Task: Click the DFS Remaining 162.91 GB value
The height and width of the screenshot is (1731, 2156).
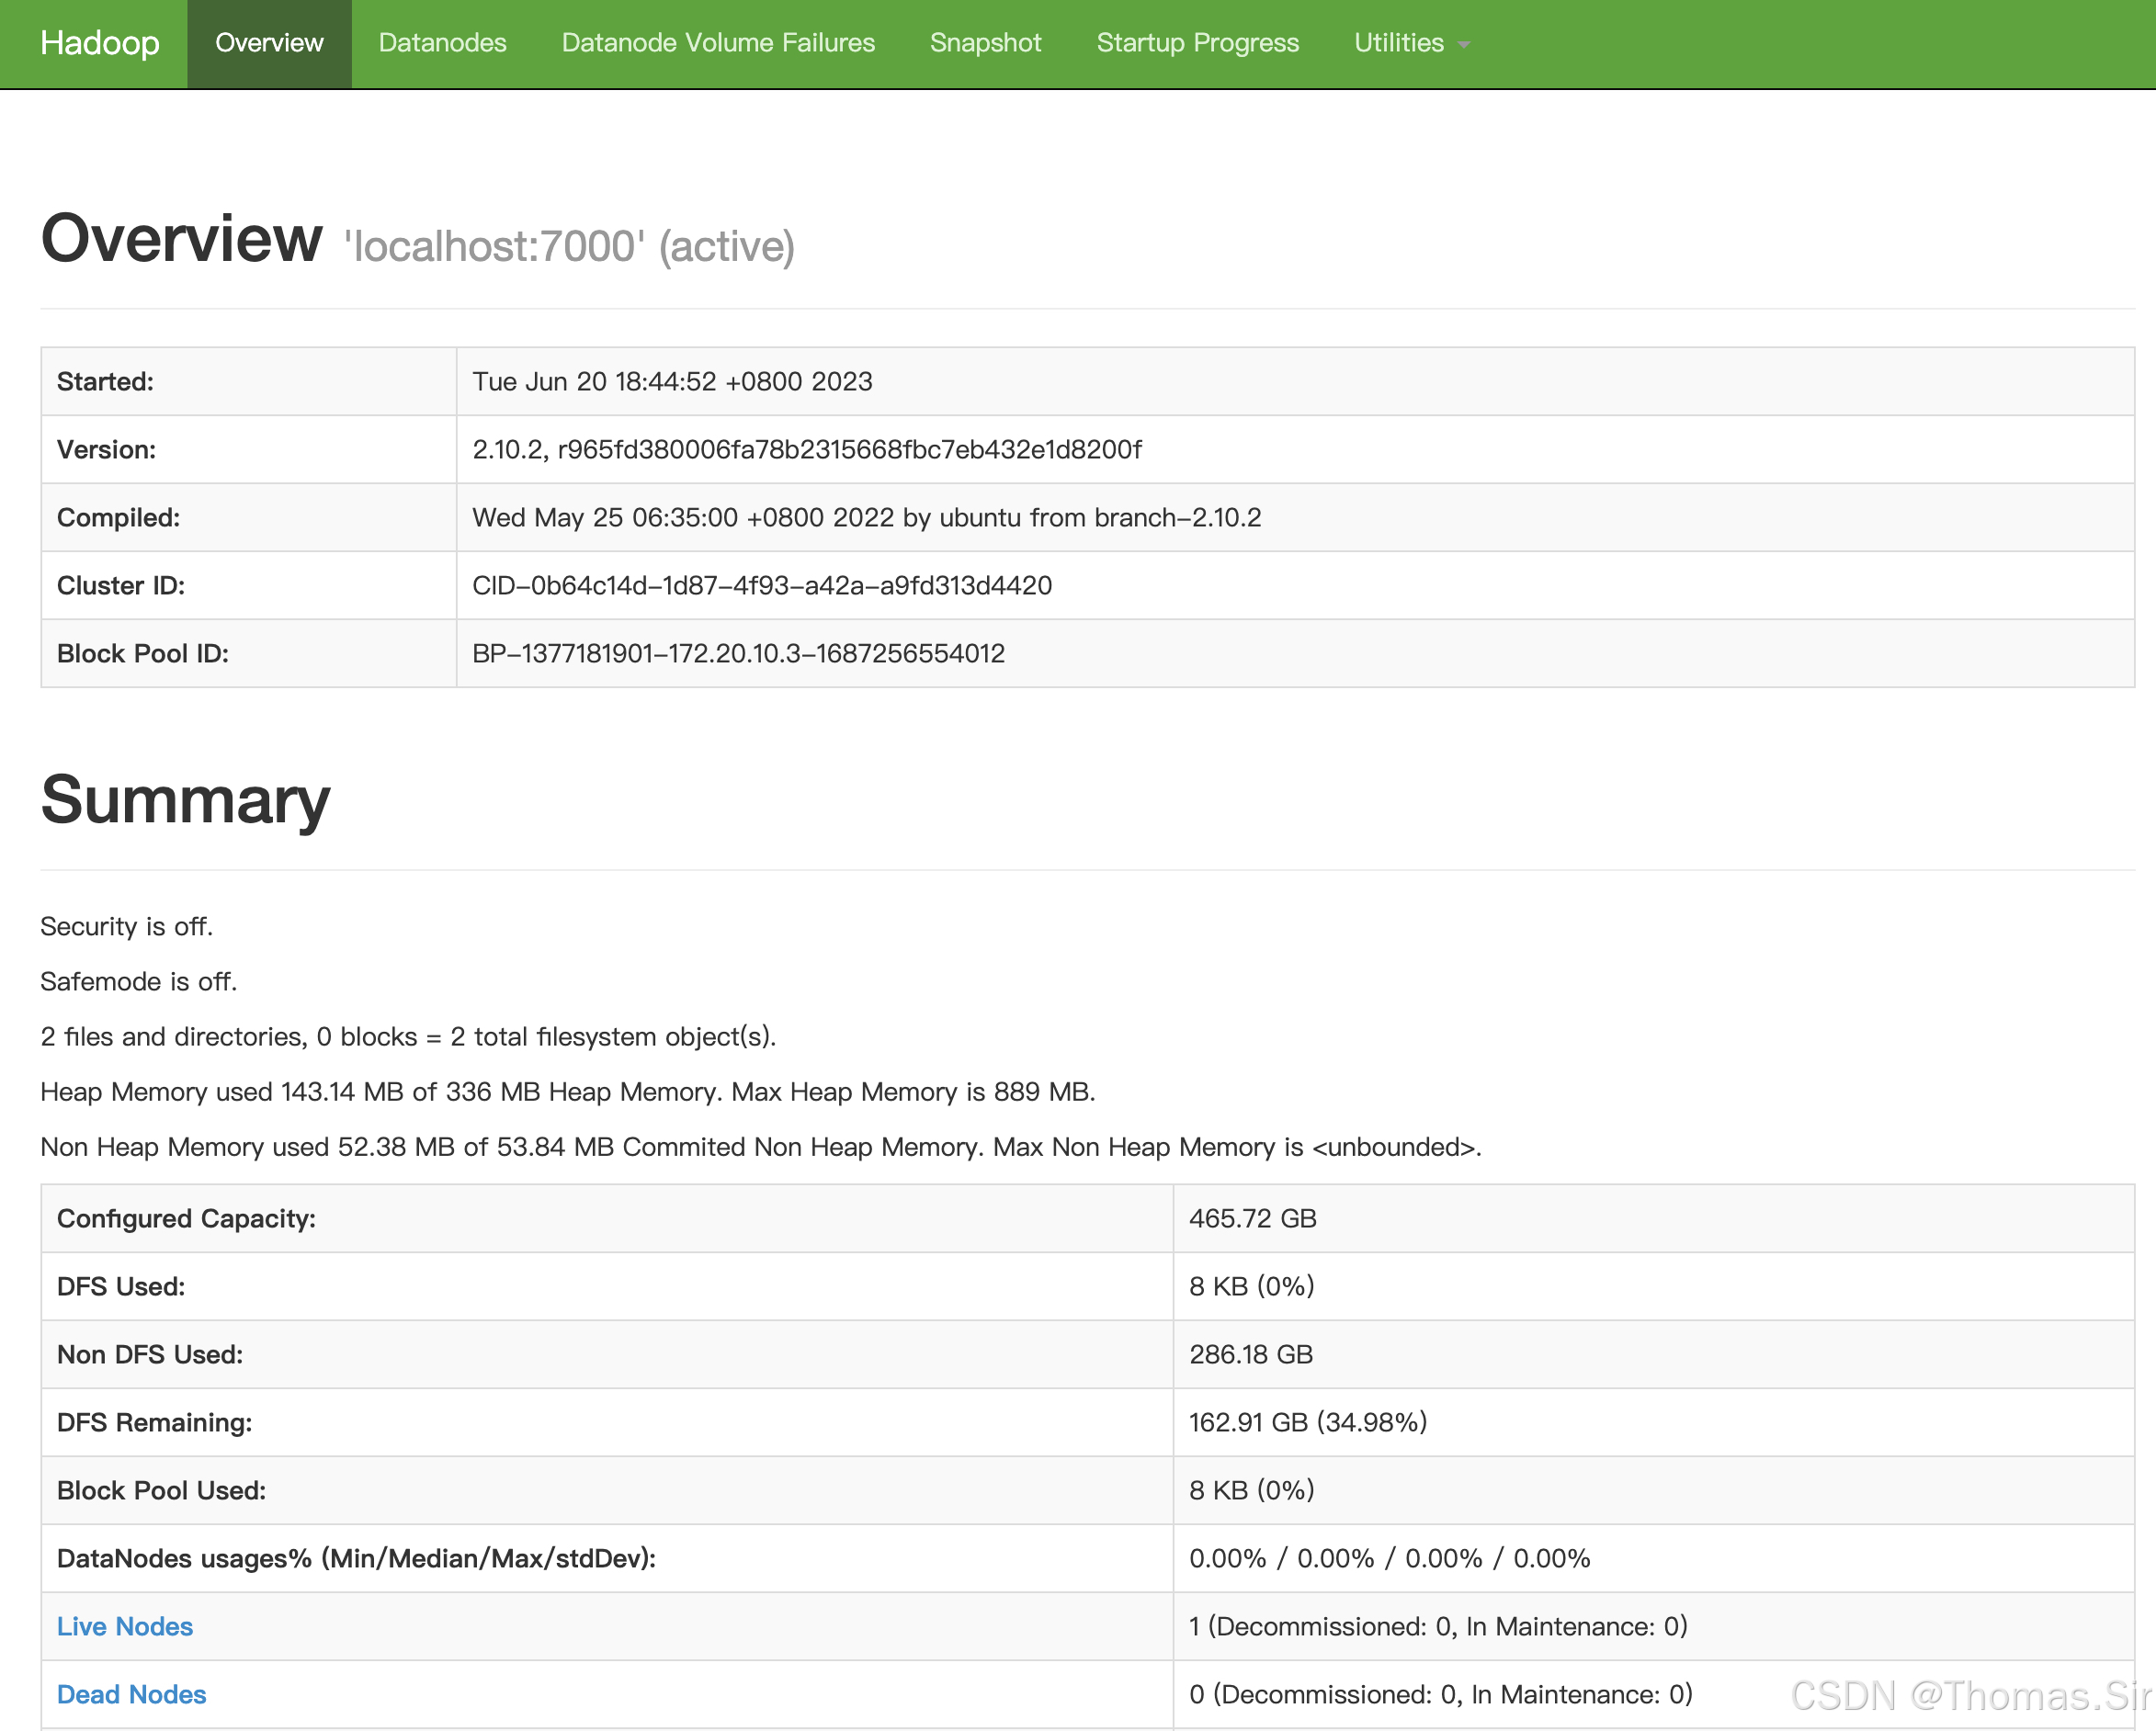Action: pos(1307,1422)
